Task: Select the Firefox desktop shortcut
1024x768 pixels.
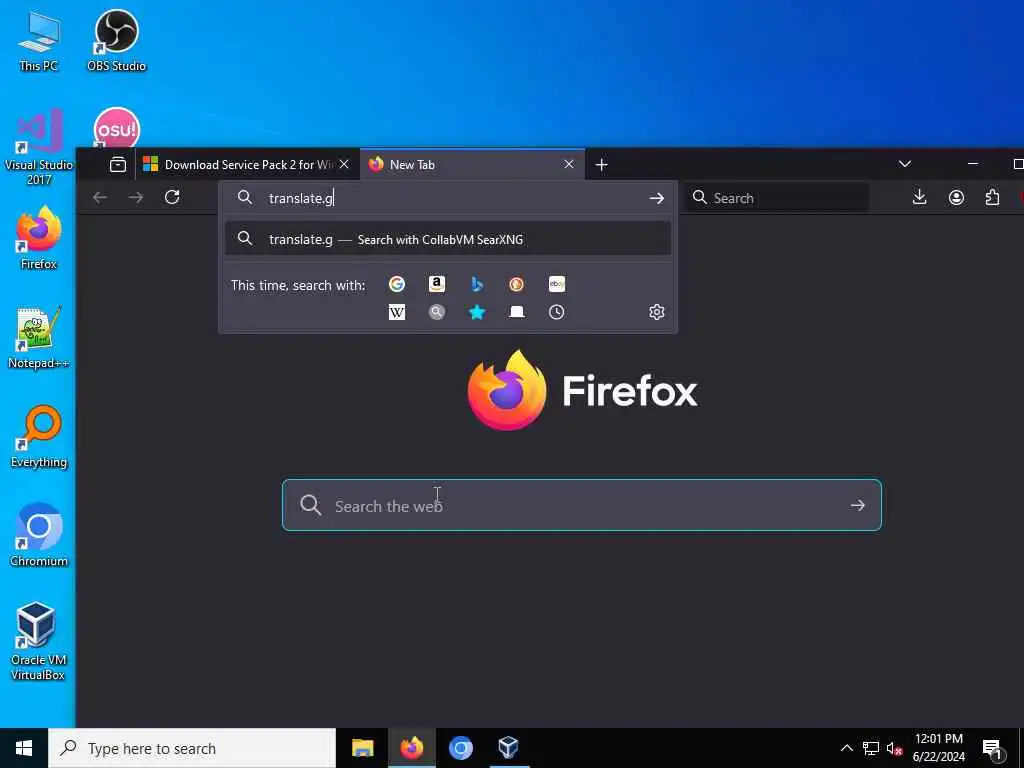Action: point(39,238)
